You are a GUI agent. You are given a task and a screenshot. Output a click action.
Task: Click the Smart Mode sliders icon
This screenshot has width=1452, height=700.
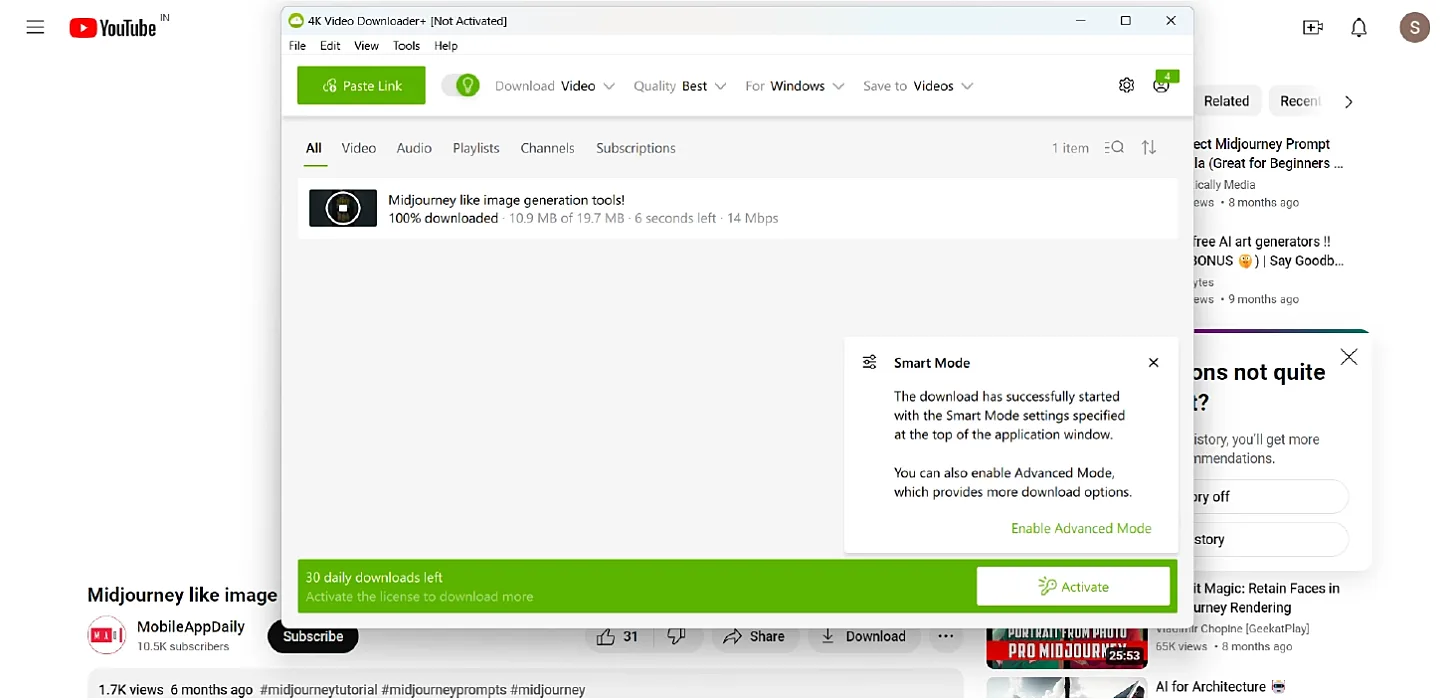pos(870,363)
